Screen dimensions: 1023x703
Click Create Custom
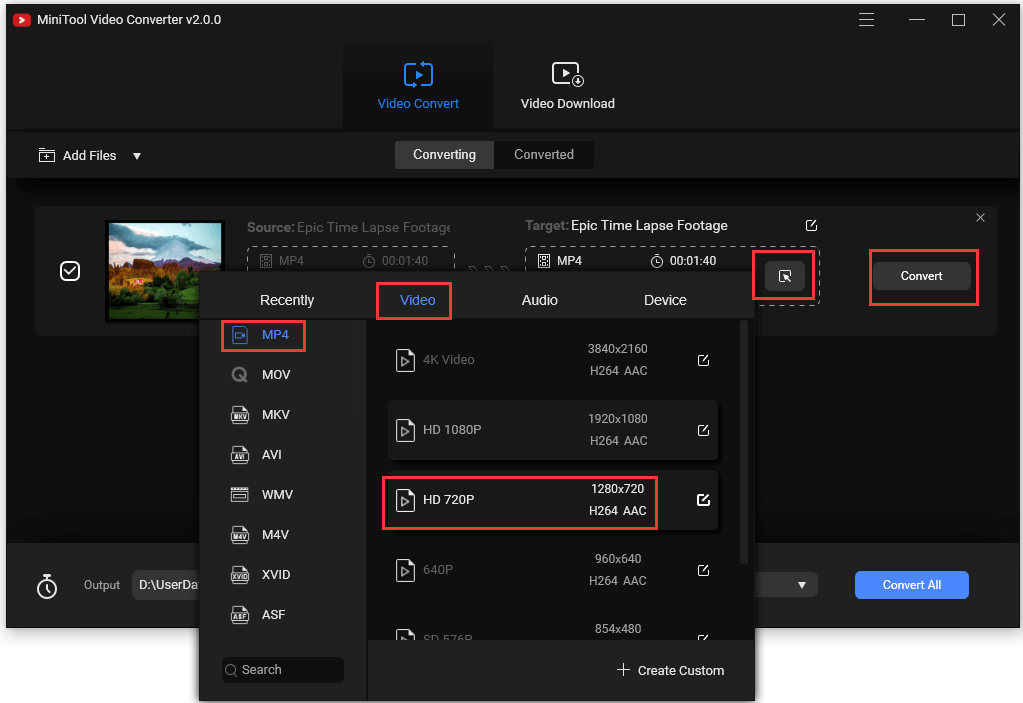pos(670,670)
